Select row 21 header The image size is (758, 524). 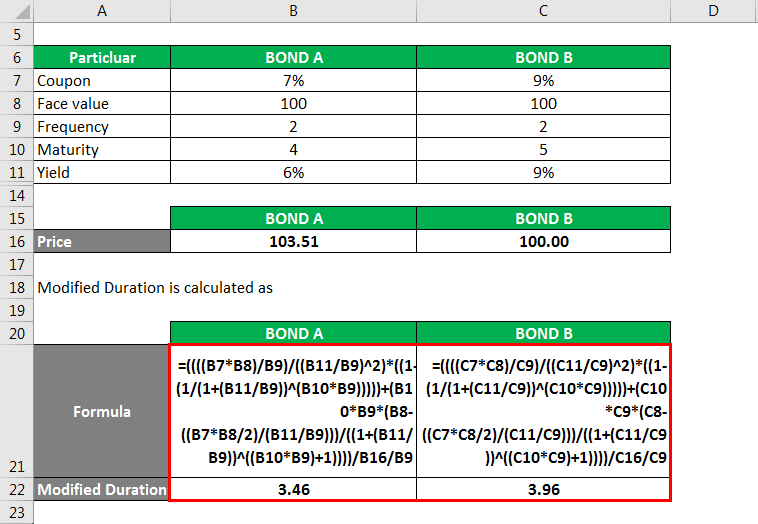coord(16,411)
